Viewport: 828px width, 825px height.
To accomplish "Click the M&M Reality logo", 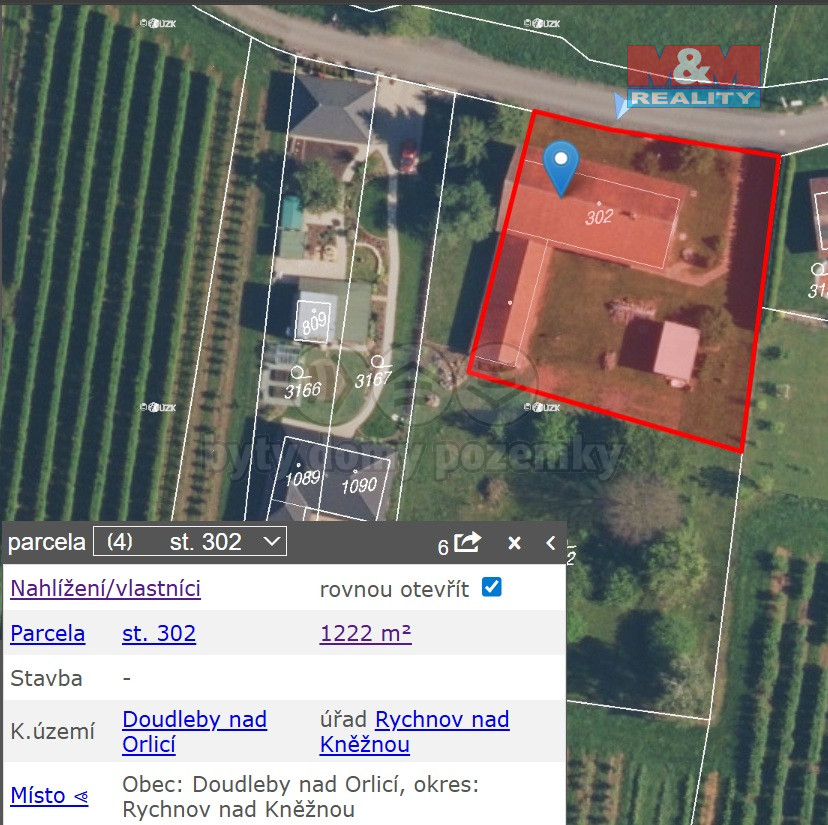I will 693,76.
